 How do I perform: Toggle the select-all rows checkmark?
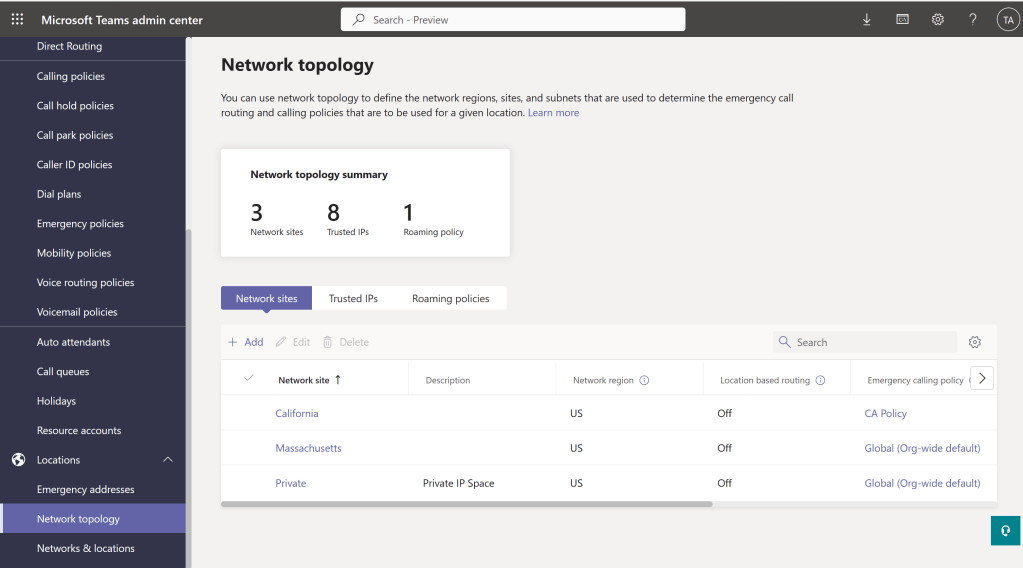[249, 379]
